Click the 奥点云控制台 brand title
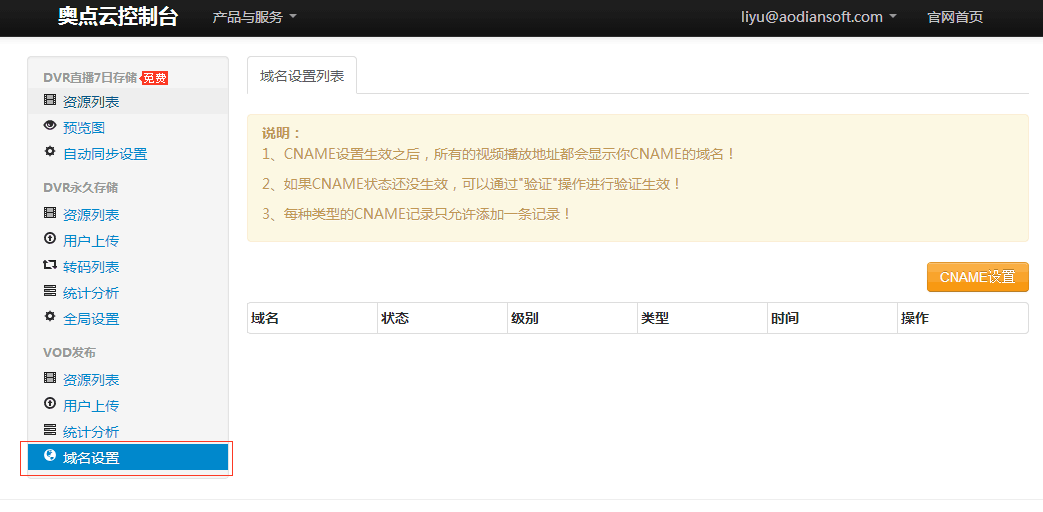Viewport: 1043px width, 512px height. pyautogui.click(x=118, y=17)
